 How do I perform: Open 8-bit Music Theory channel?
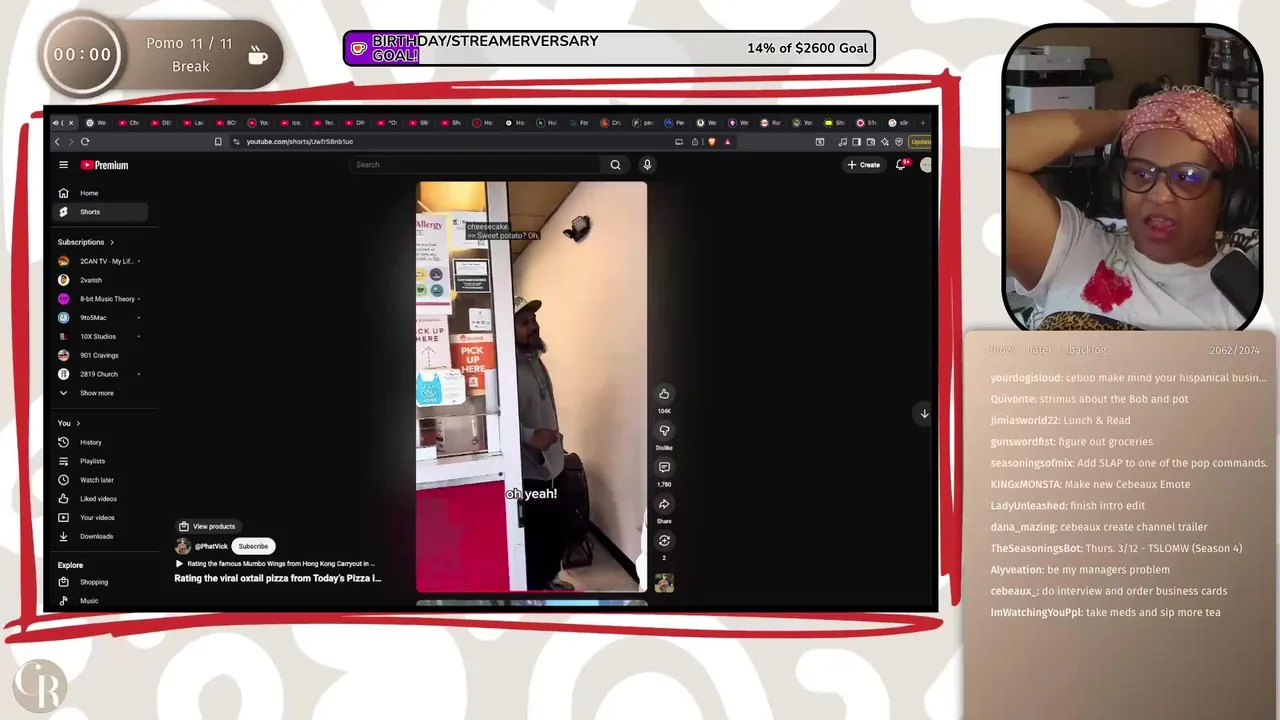102,299
